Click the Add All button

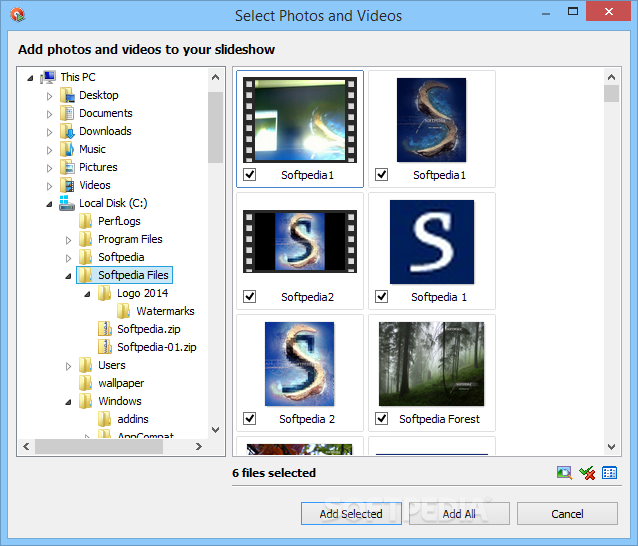459,514
